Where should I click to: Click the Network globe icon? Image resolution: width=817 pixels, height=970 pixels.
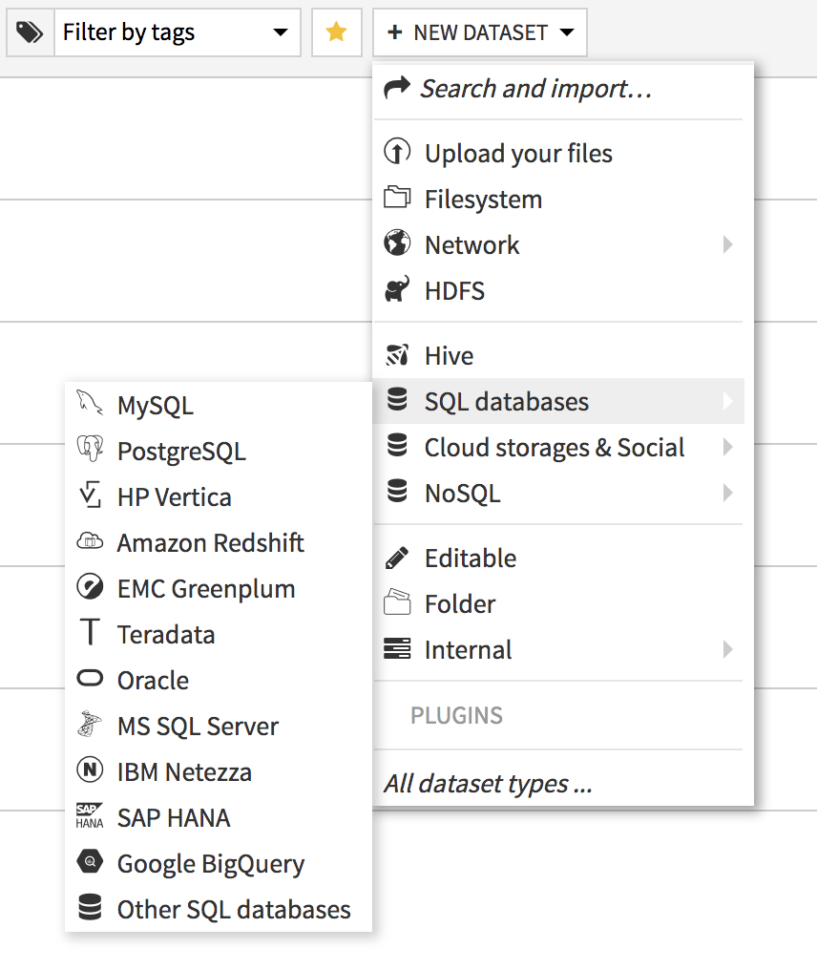397,243
